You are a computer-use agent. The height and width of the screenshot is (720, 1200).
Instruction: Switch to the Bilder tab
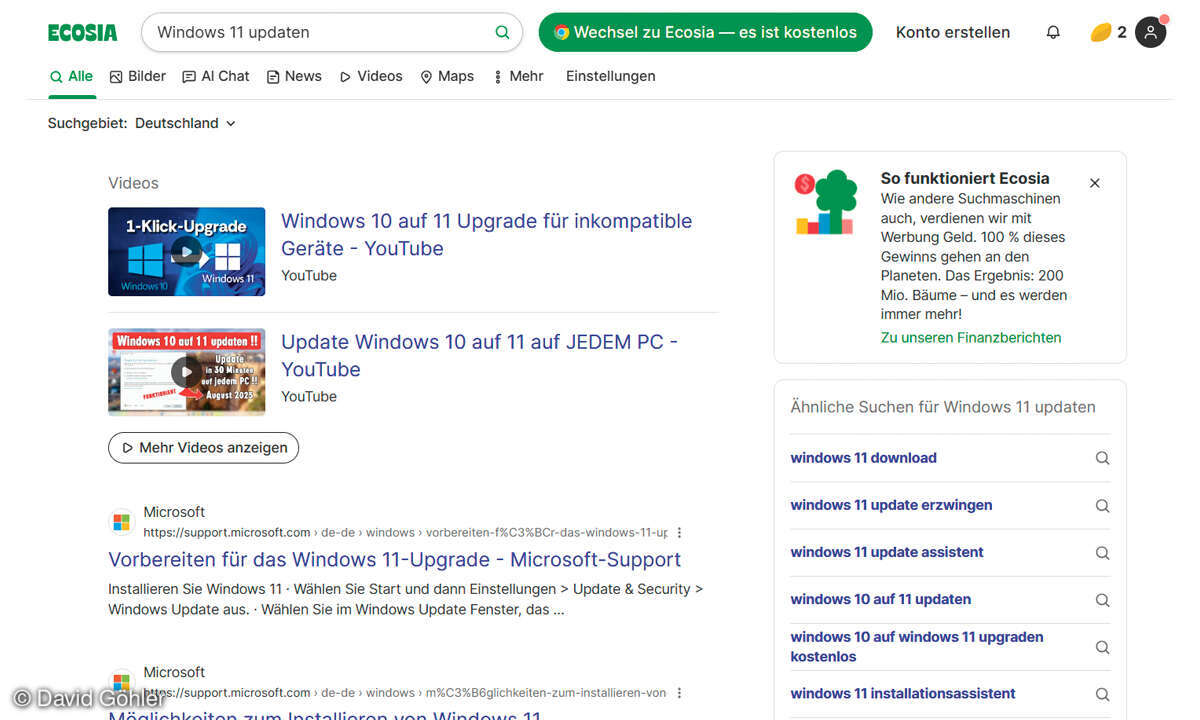click(137, 76)
